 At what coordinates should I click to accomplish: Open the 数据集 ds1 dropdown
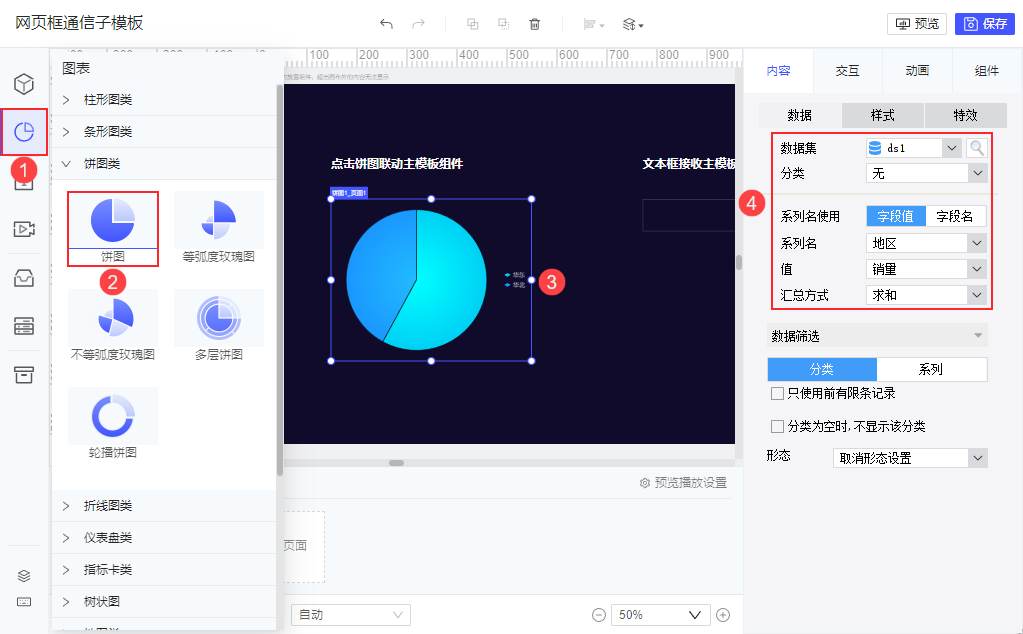913,148
